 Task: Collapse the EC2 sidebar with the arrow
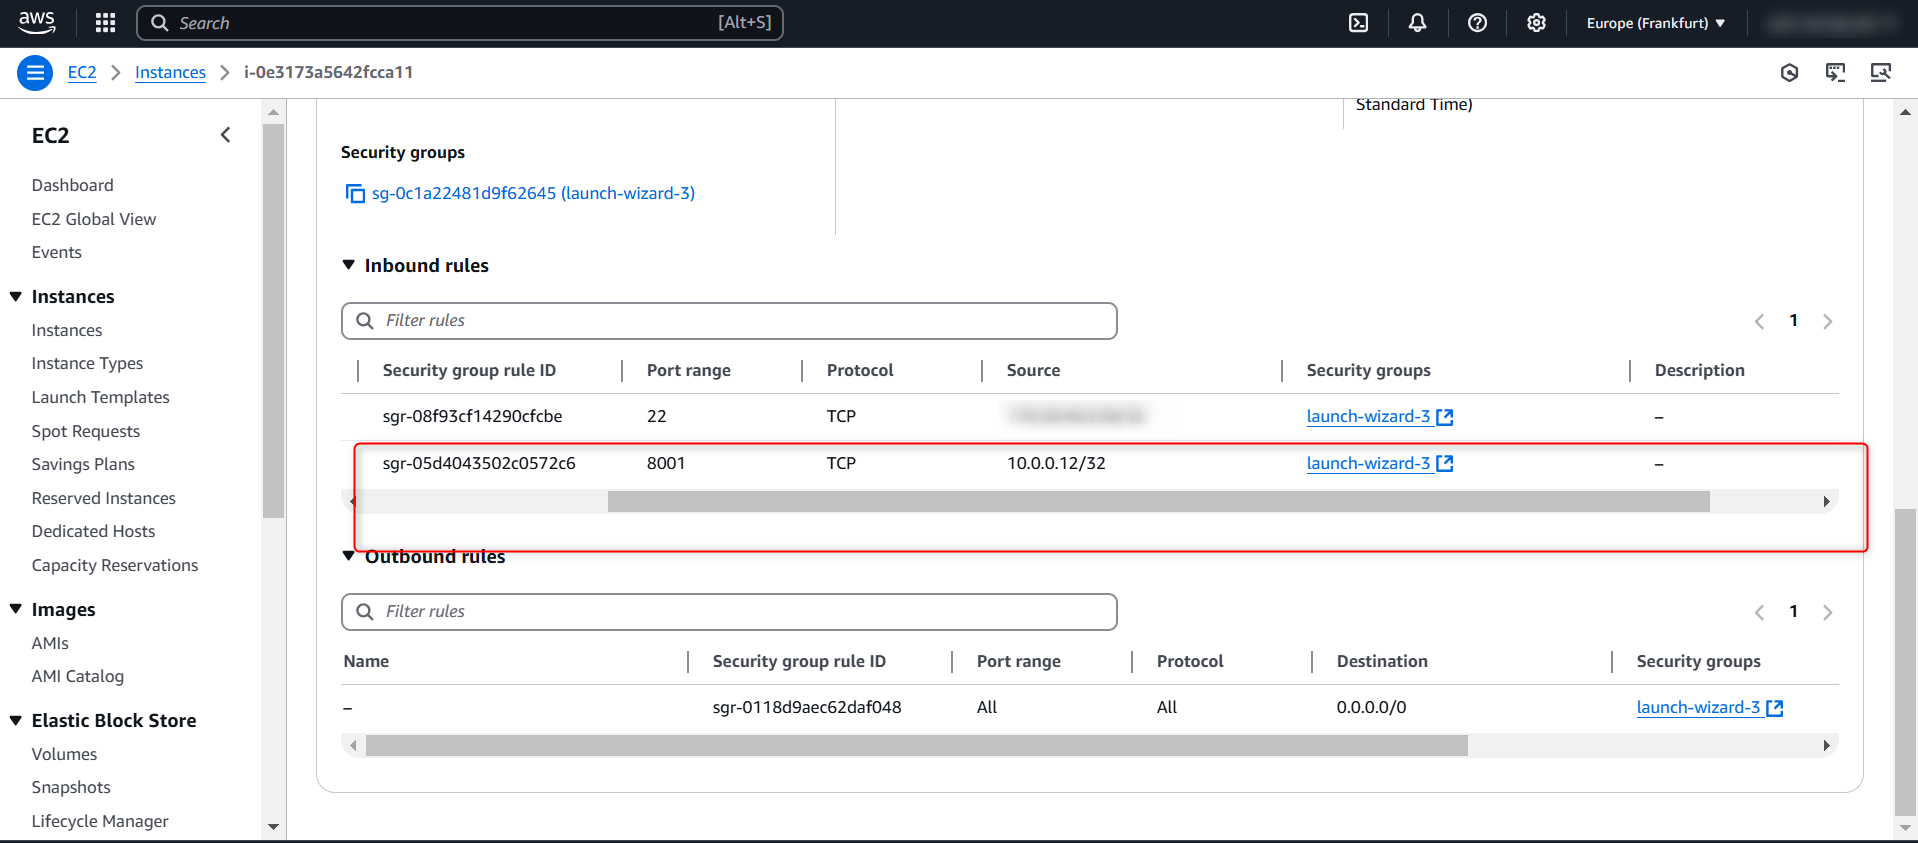[226, 135]
